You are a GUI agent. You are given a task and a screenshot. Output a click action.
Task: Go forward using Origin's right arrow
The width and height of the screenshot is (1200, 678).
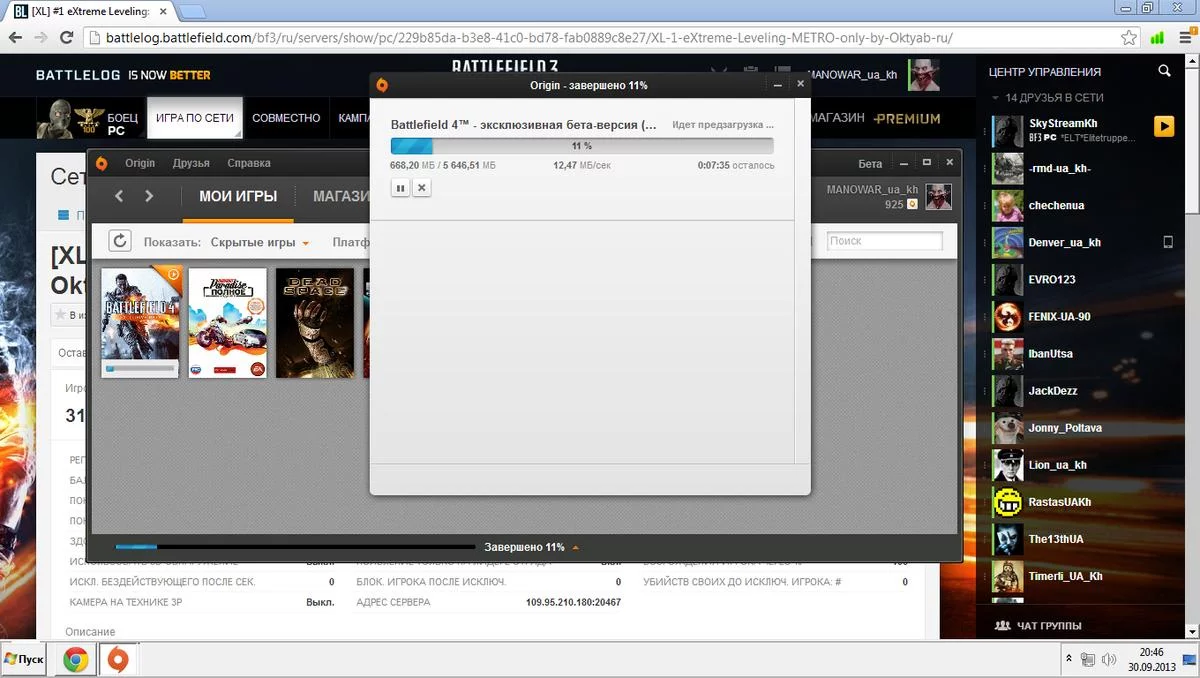click(149, 196)
